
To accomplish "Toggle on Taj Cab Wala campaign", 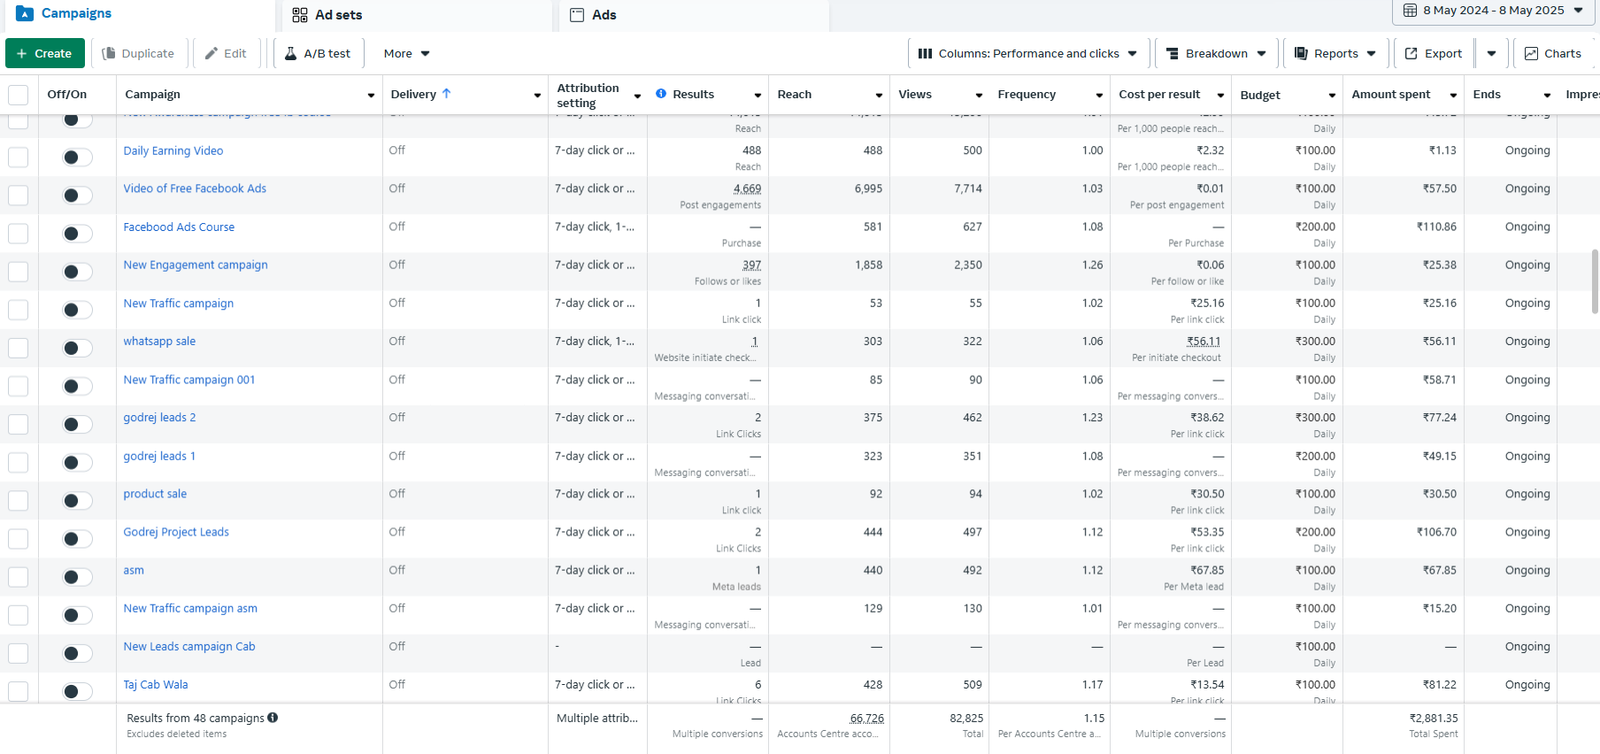I will coord(77,691).
